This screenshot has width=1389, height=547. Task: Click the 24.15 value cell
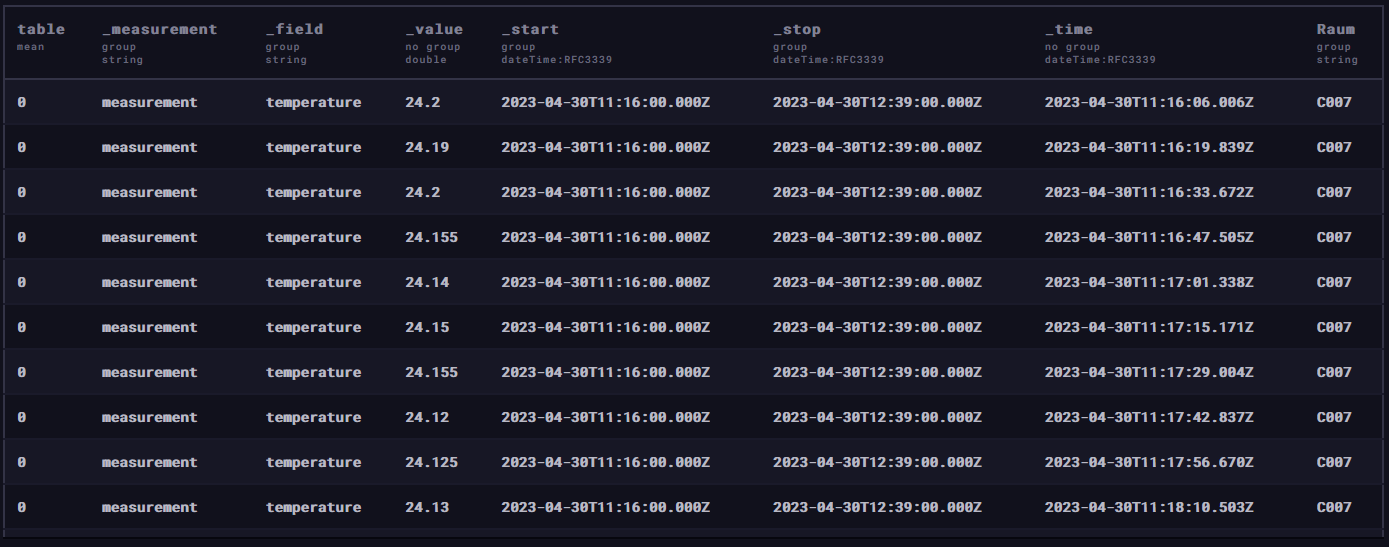(x=427, y=327)
